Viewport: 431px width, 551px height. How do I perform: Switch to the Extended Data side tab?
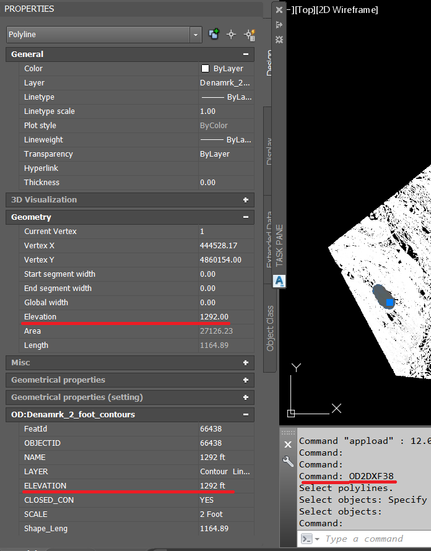[268, 240]
